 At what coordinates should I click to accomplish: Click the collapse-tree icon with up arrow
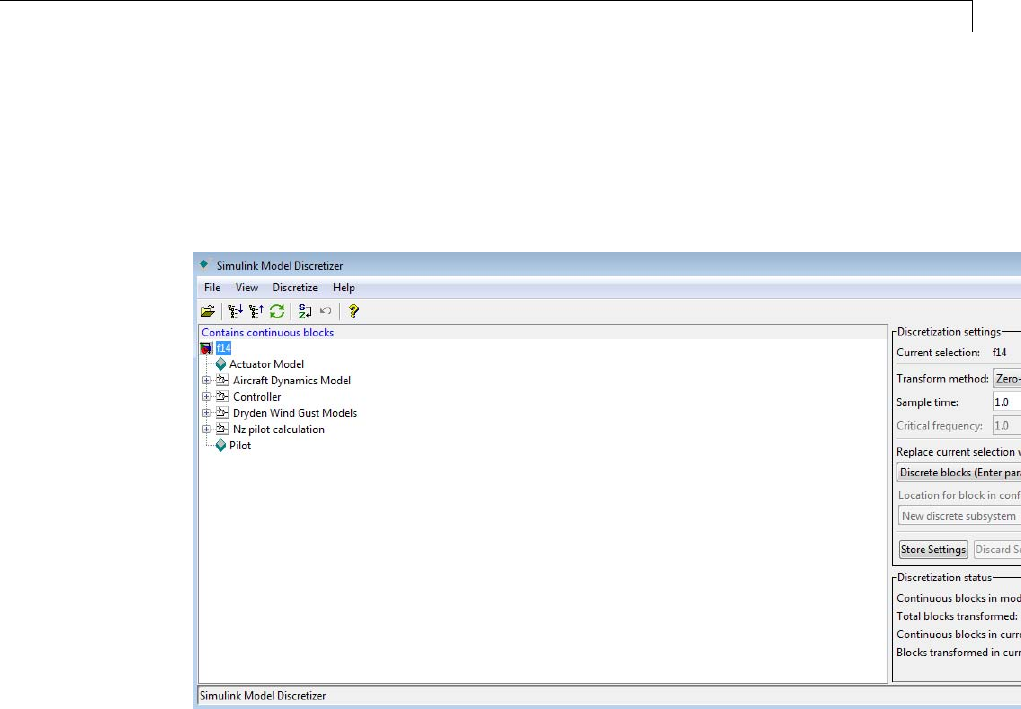click(256, 311)
